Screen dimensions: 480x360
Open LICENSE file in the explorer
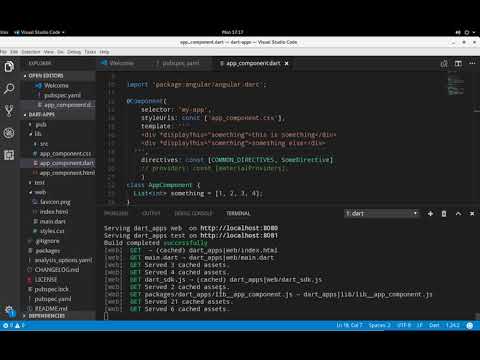(x=46, y=279)
